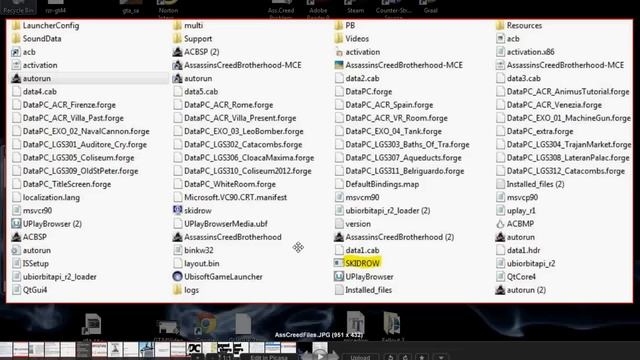
Task: Select the activation.x86 file icon
Action: click(x=500, y=52)
